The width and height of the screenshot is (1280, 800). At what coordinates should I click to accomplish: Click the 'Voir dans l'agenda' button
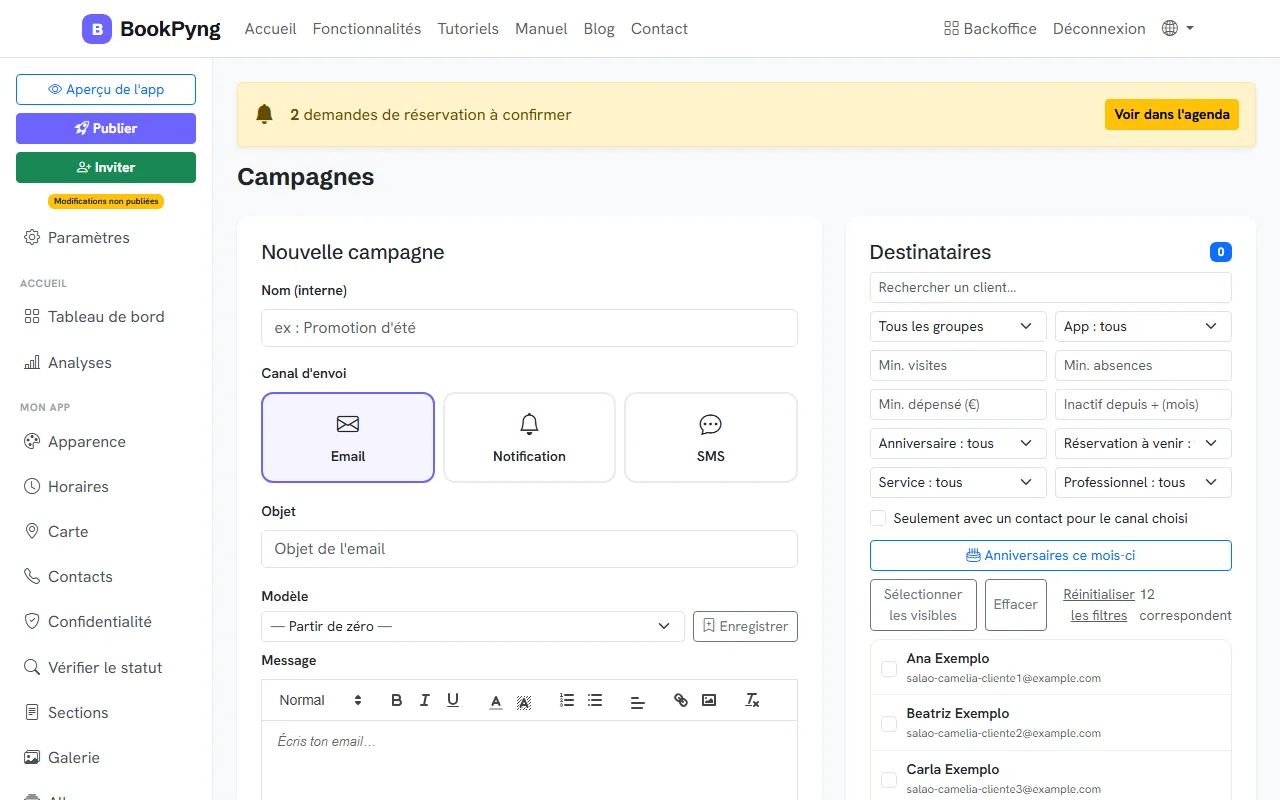pyautogui.click(x=1172, y=114)
